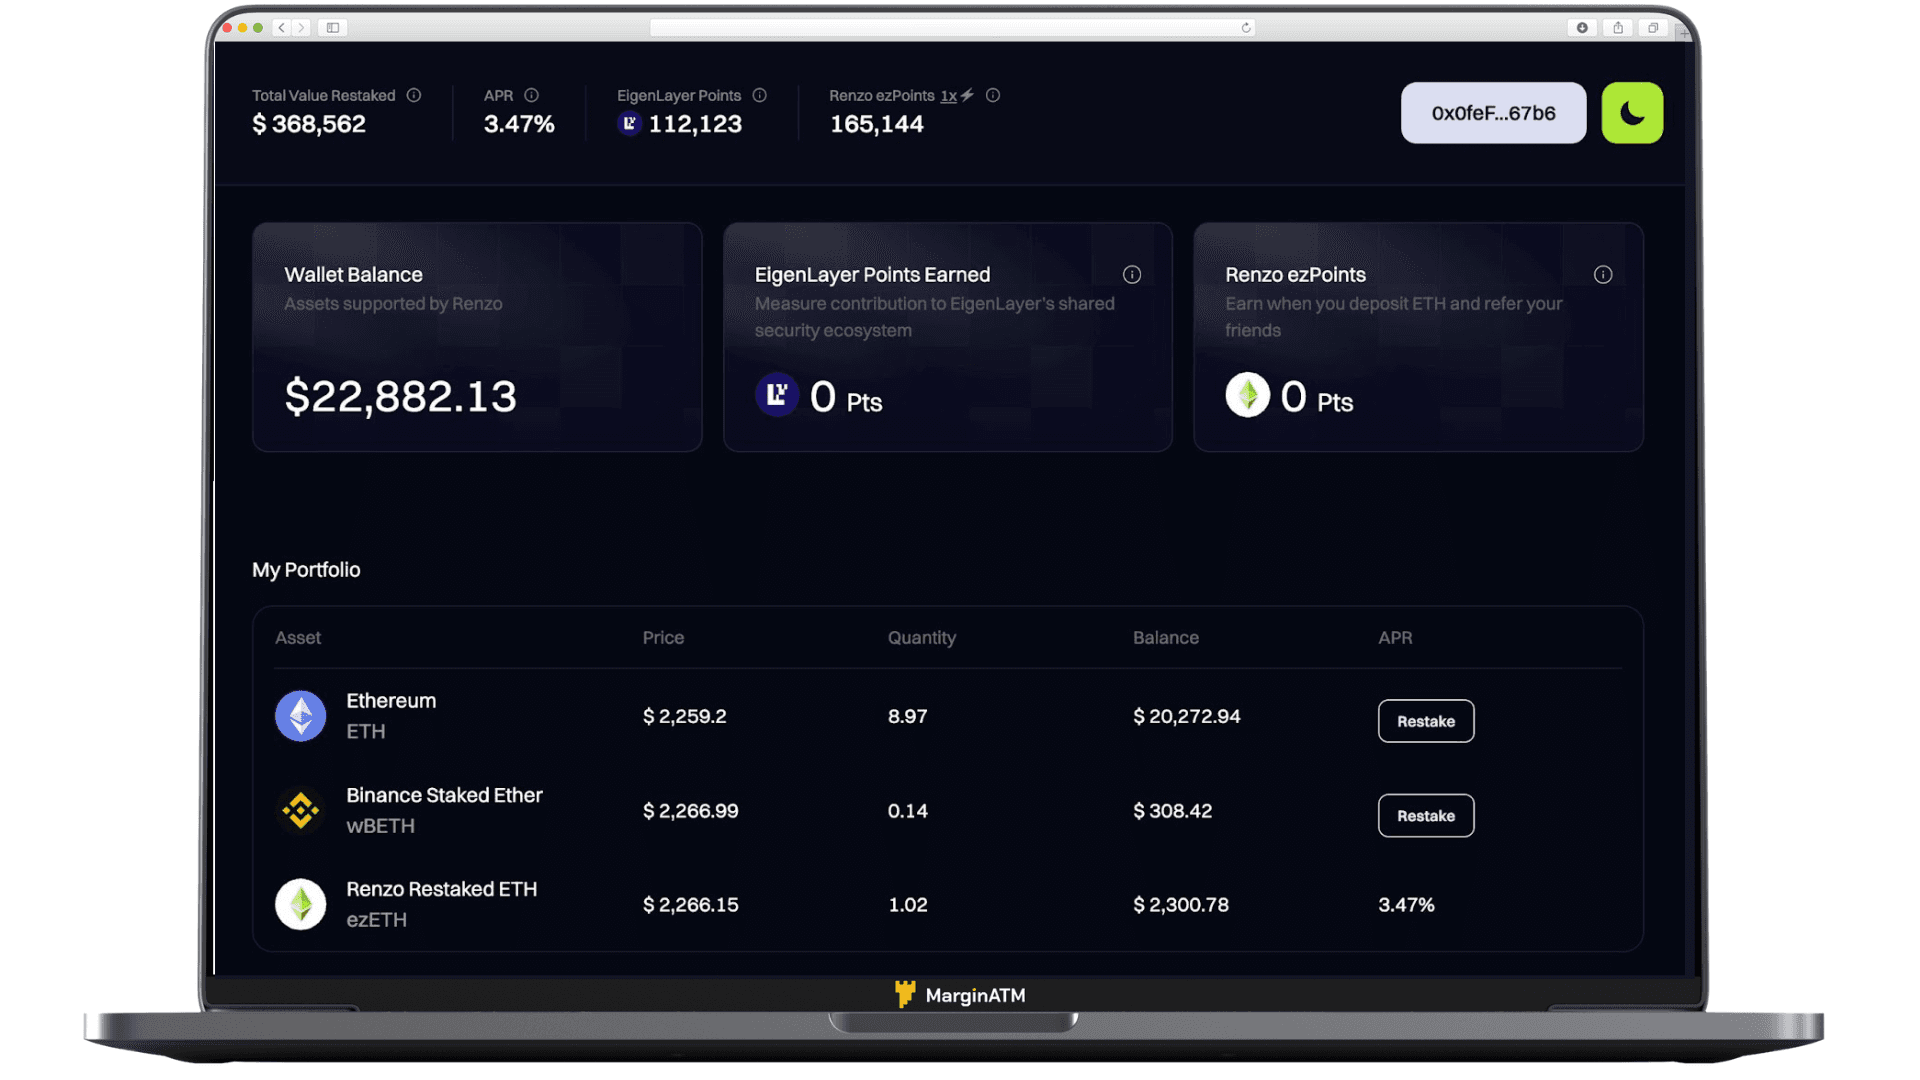Go back with the browser back arrow
The height and width of the screenshot is (1080, 1920).
coord(282,28)
